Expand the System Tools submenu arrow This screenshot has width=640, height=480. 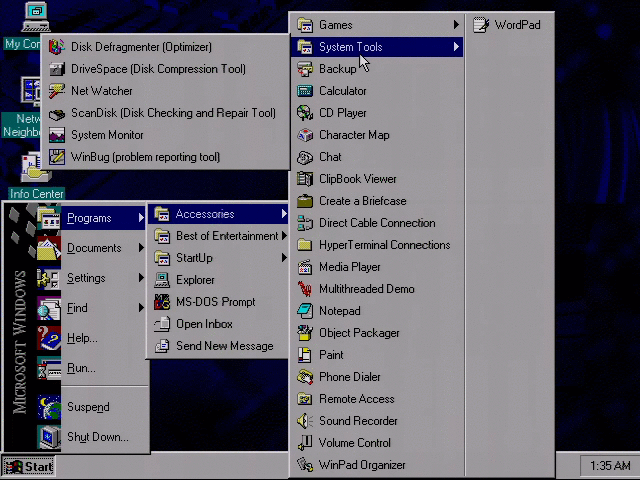coord(456,47)
